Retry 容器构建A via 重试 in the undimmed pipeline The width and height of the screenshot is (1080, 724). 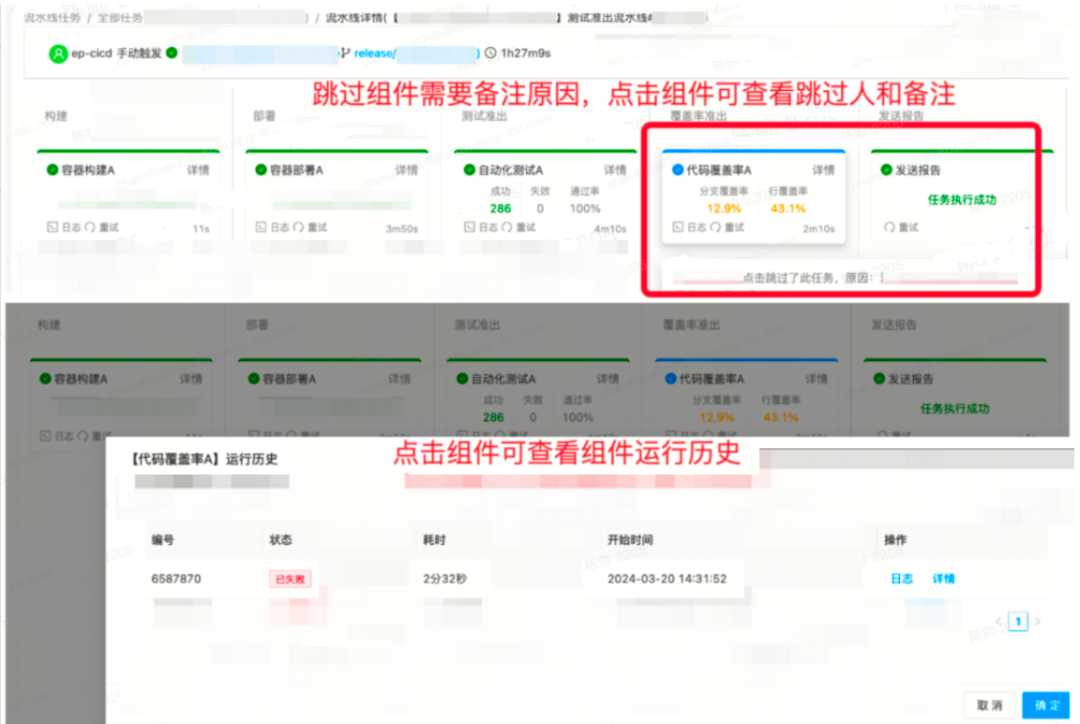[x=102, y=227]
